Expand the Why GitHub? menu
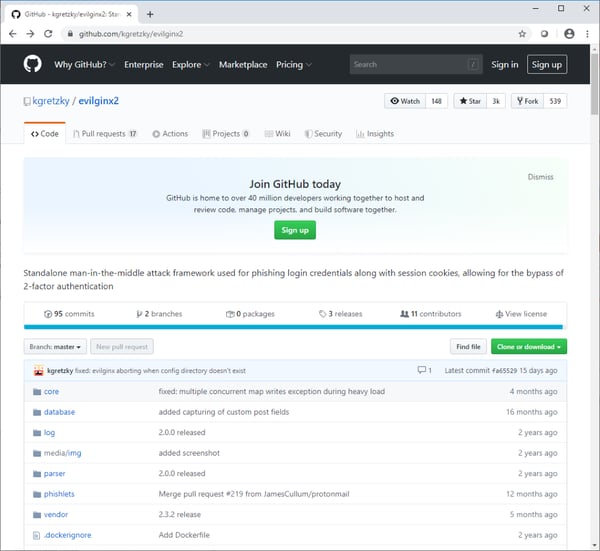Viewport: 600px width, 551px height. [x=84, y=64]
